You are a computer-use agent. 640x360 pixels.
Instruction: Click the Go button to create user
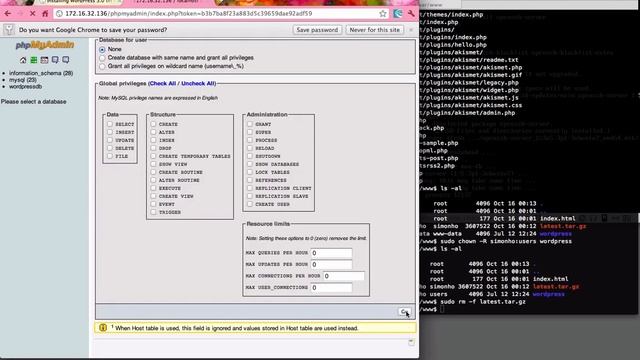(x=404, y=312)
